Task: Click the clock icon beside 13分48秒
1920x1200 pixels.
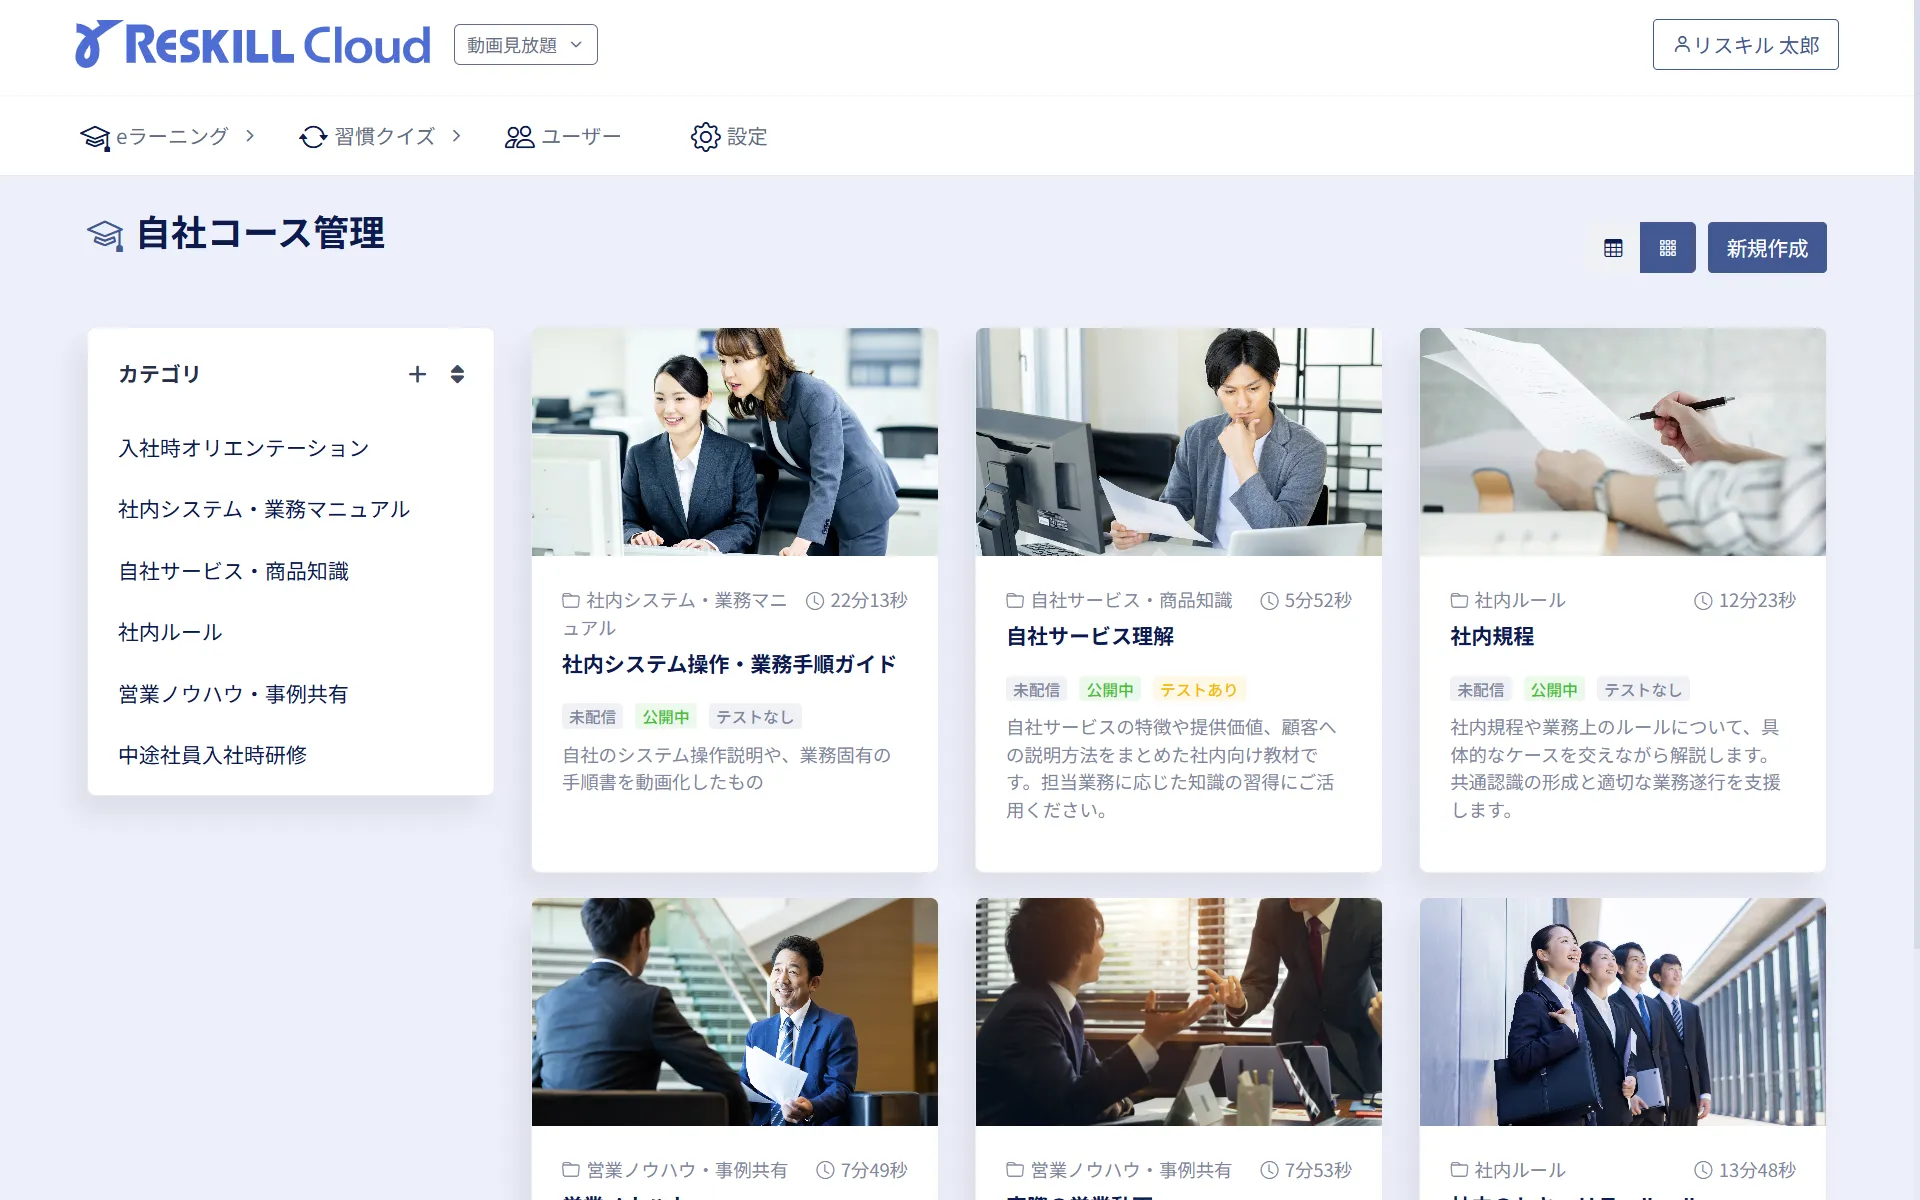Action: pos(1703,1170)
